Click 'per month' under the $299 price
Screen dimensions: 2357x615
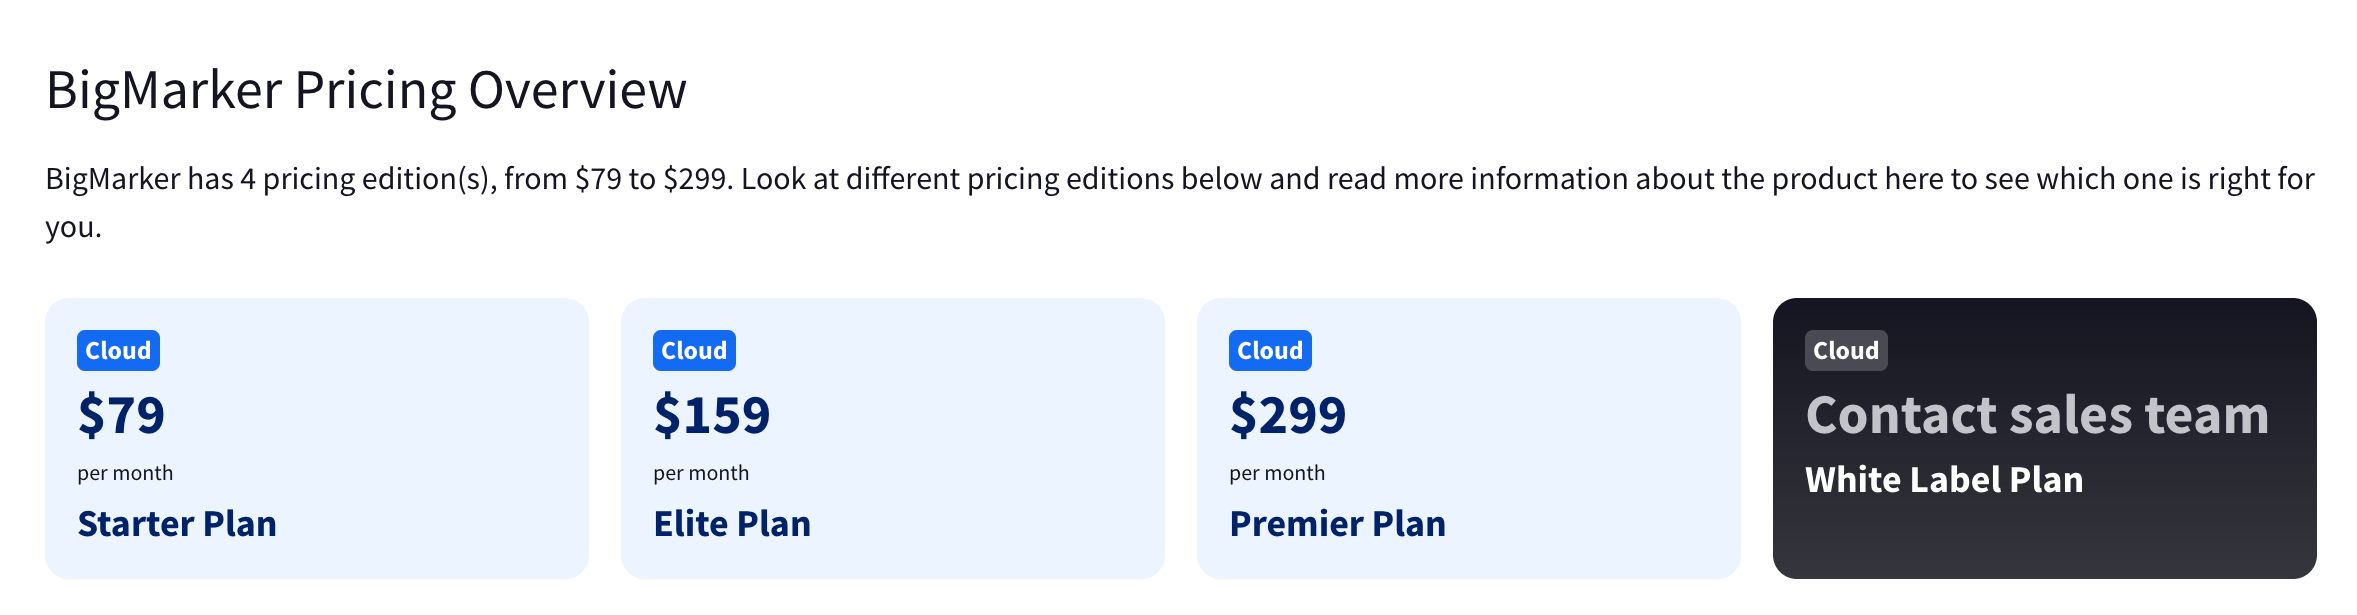[1277, 473]
